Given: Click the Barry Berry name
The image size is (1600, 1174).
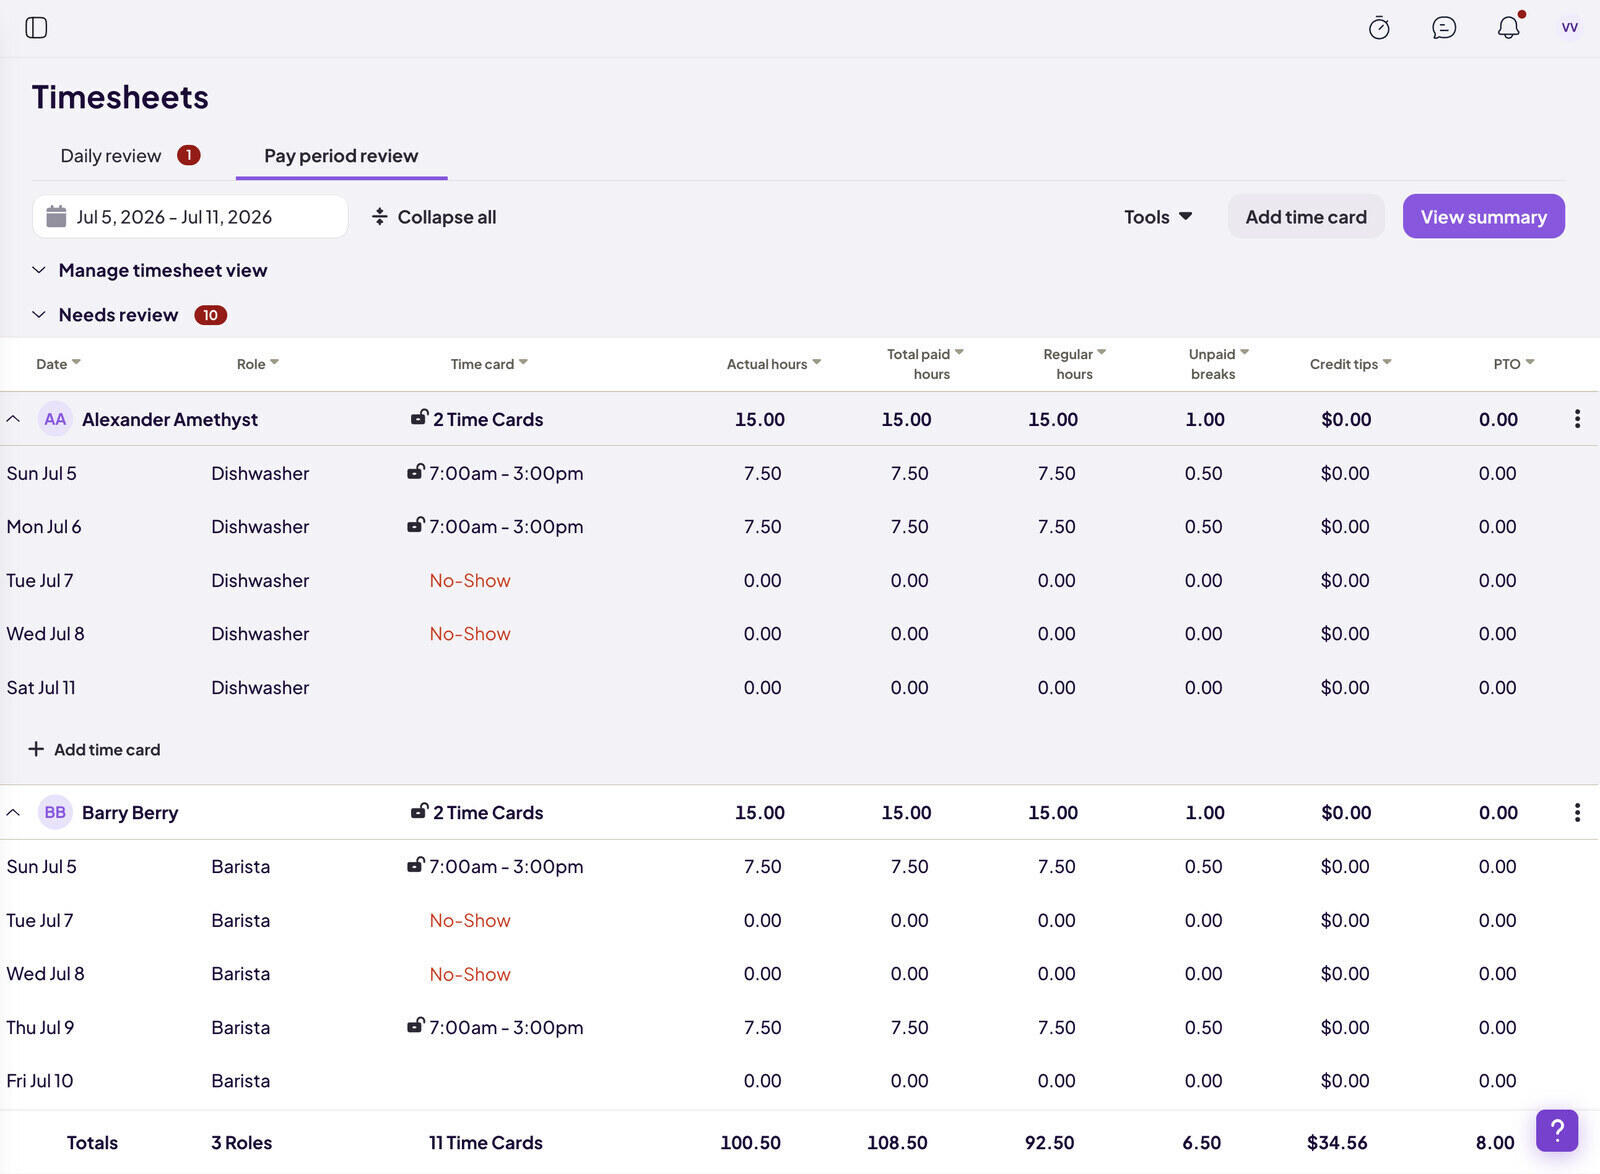Looking at the screenshot, I should [130, 813].
